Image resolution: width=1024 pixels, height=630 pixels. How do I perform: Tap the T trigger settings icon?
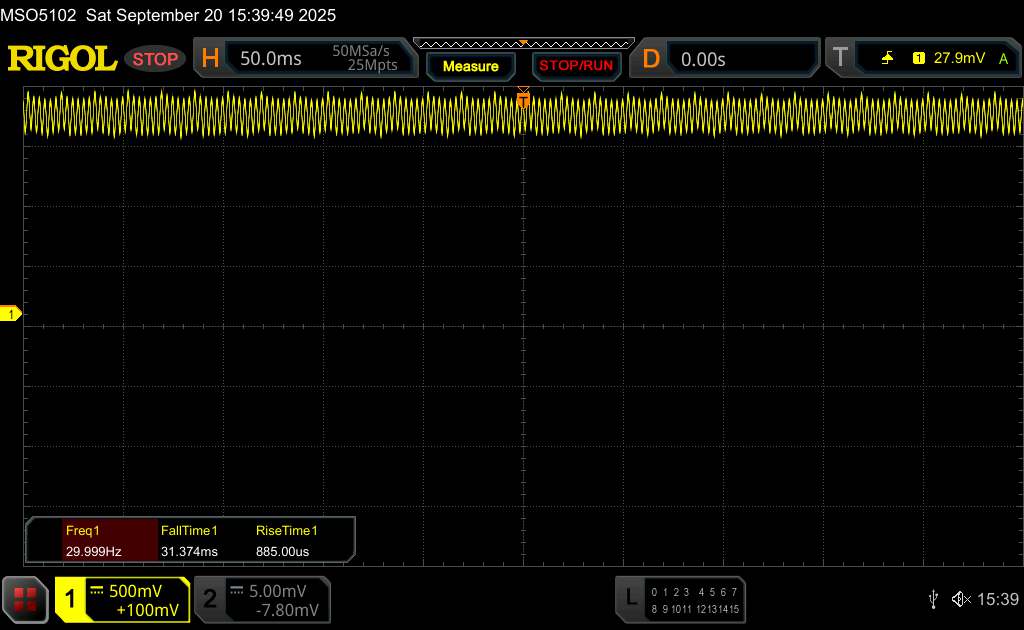click(x=838, y=59)
